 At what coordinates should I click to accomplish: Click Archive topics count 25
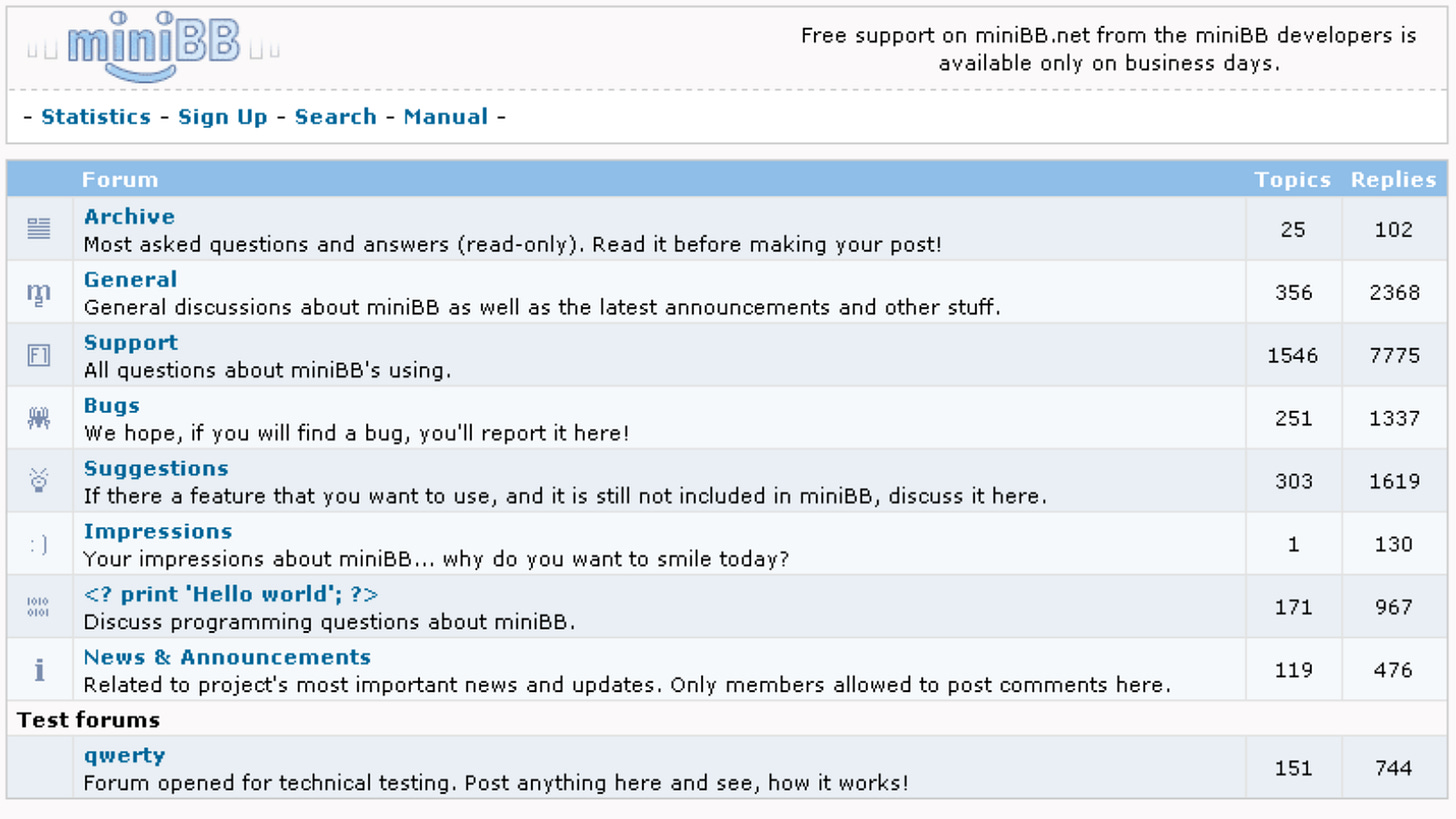1293,229
